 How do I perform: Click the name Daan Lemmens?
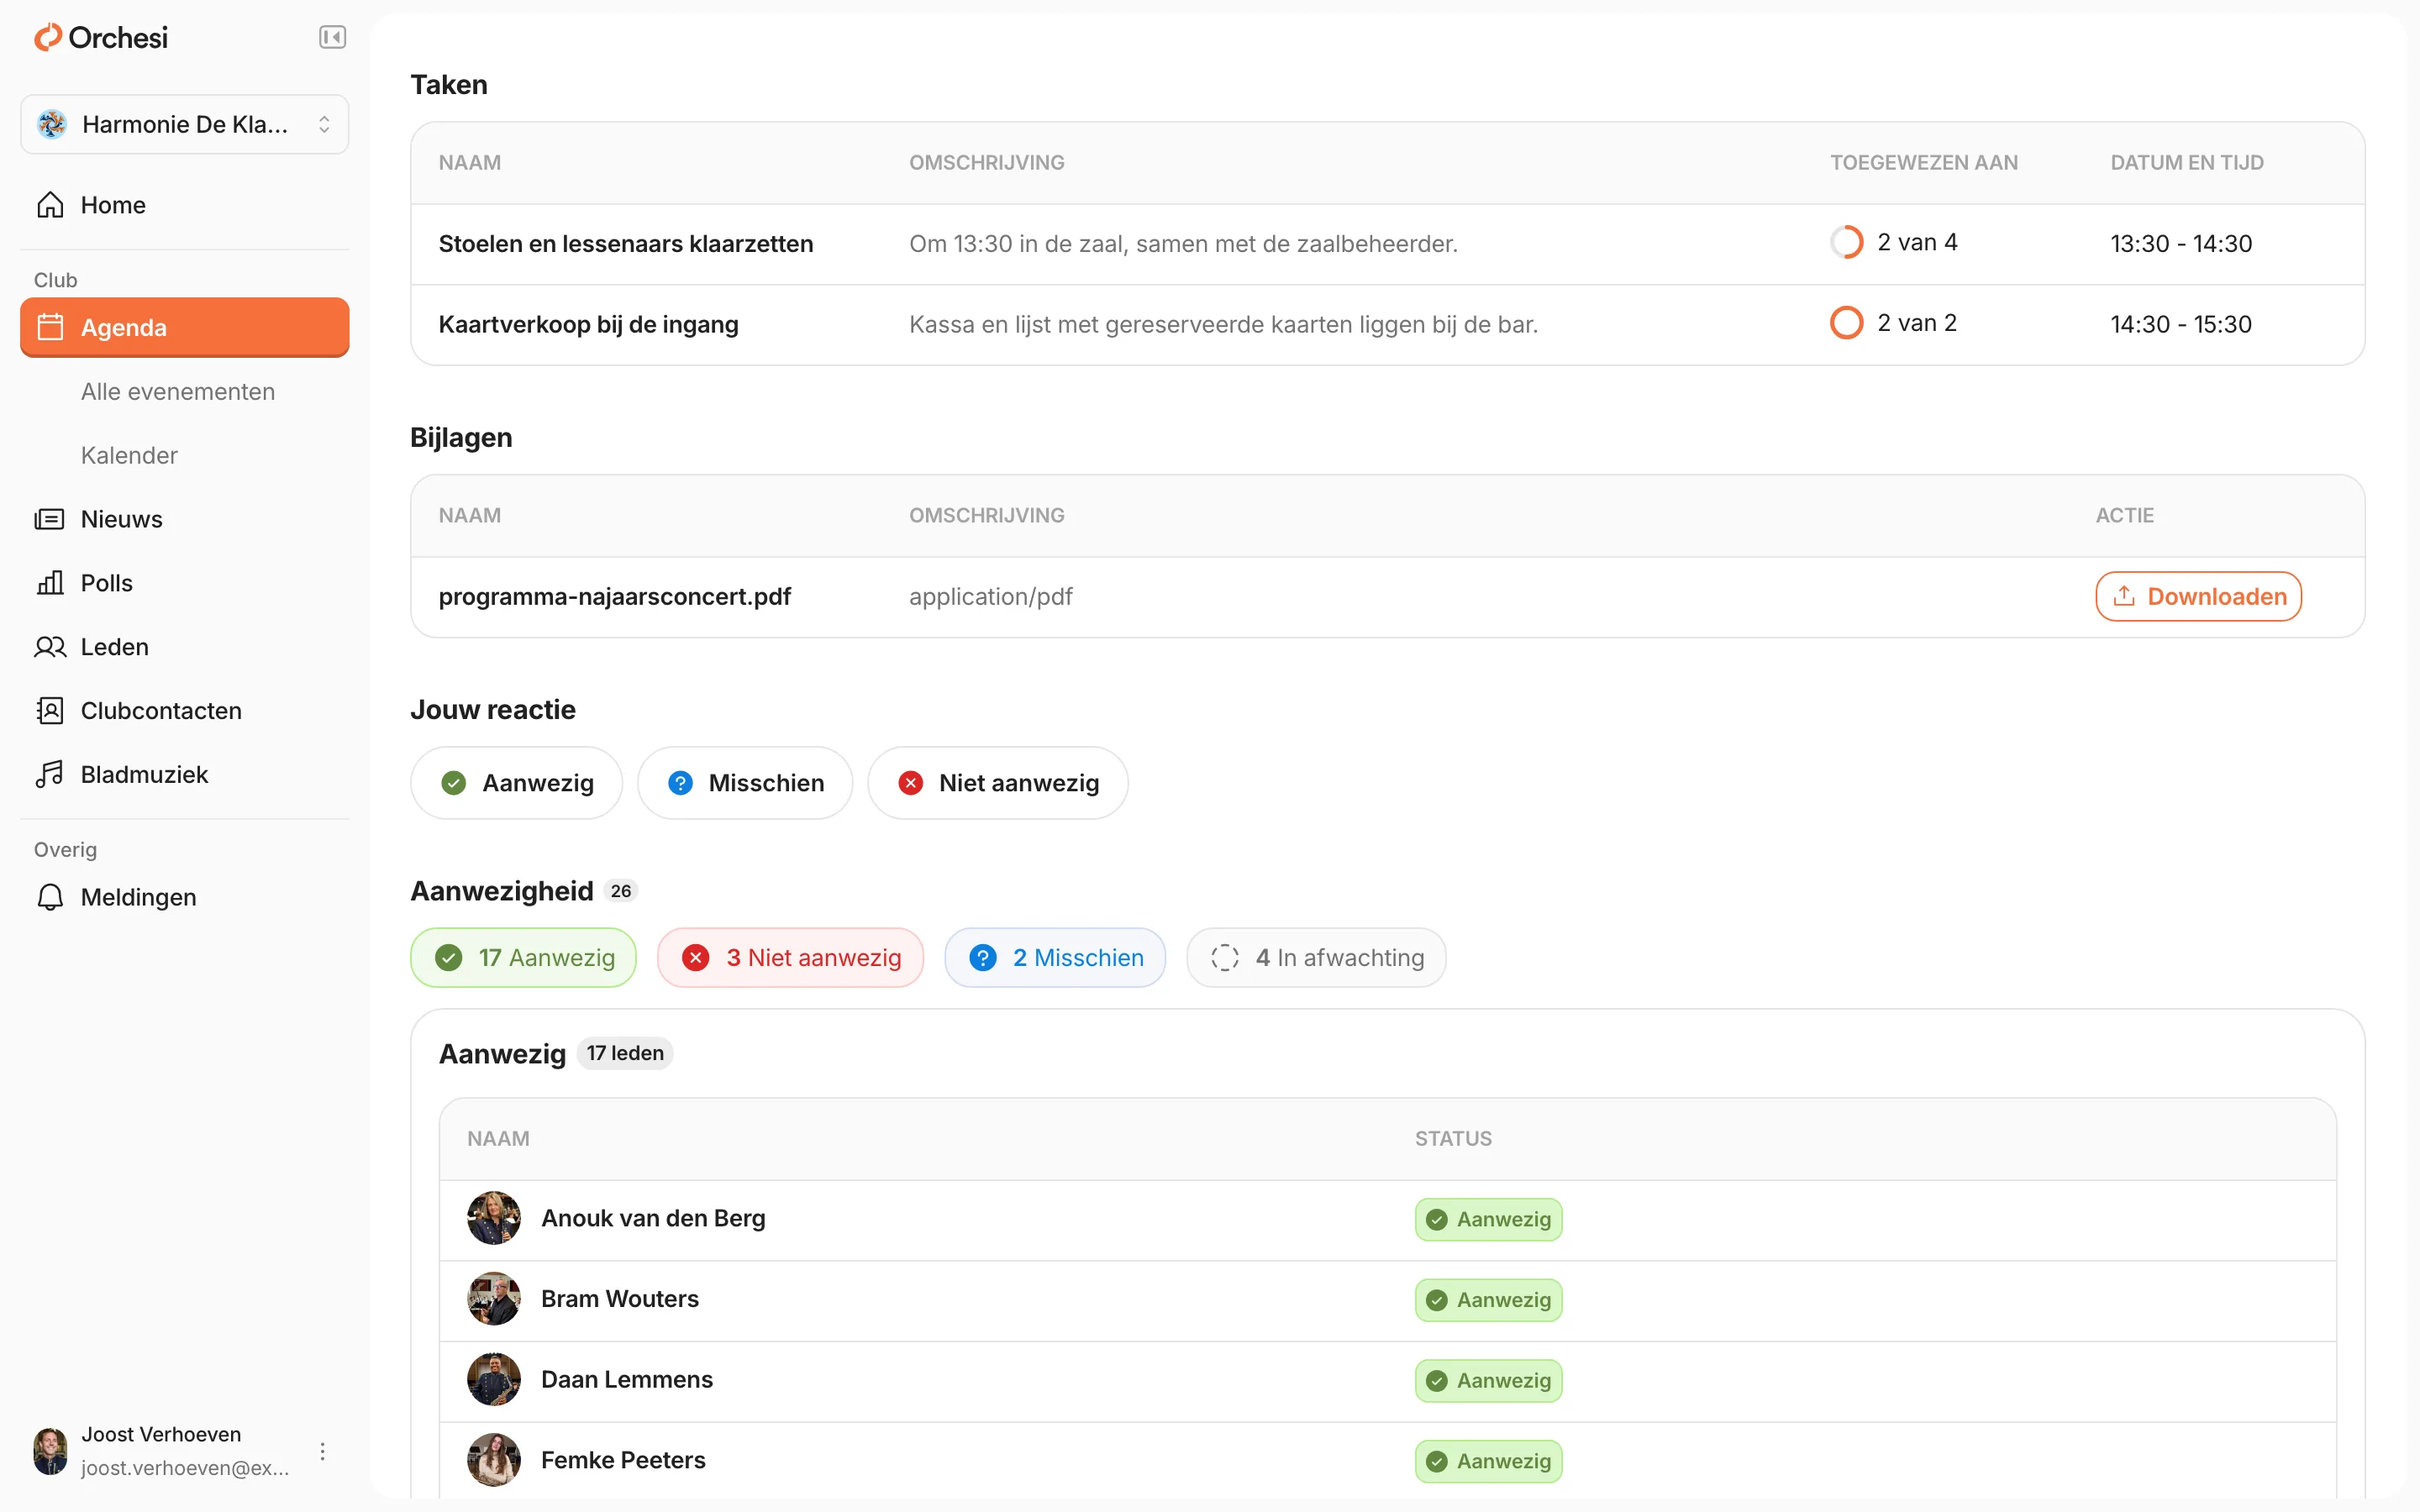(627, 1380)
